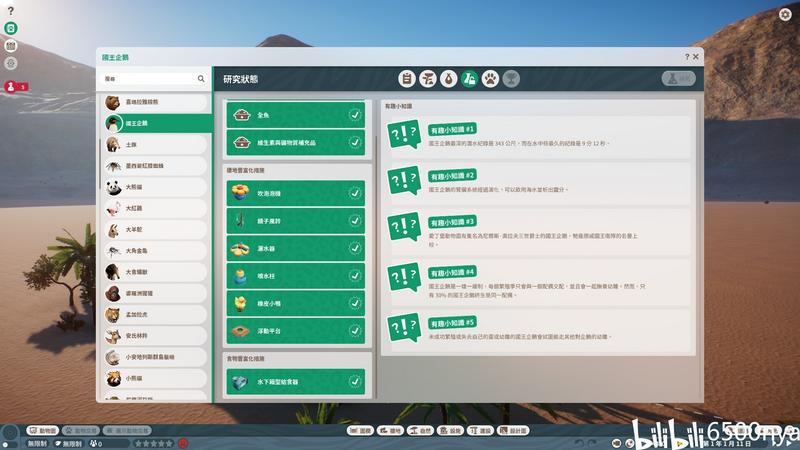Click the vitamin and mineral supplement item
The image size is (800, 450).
tap(295, 142)
